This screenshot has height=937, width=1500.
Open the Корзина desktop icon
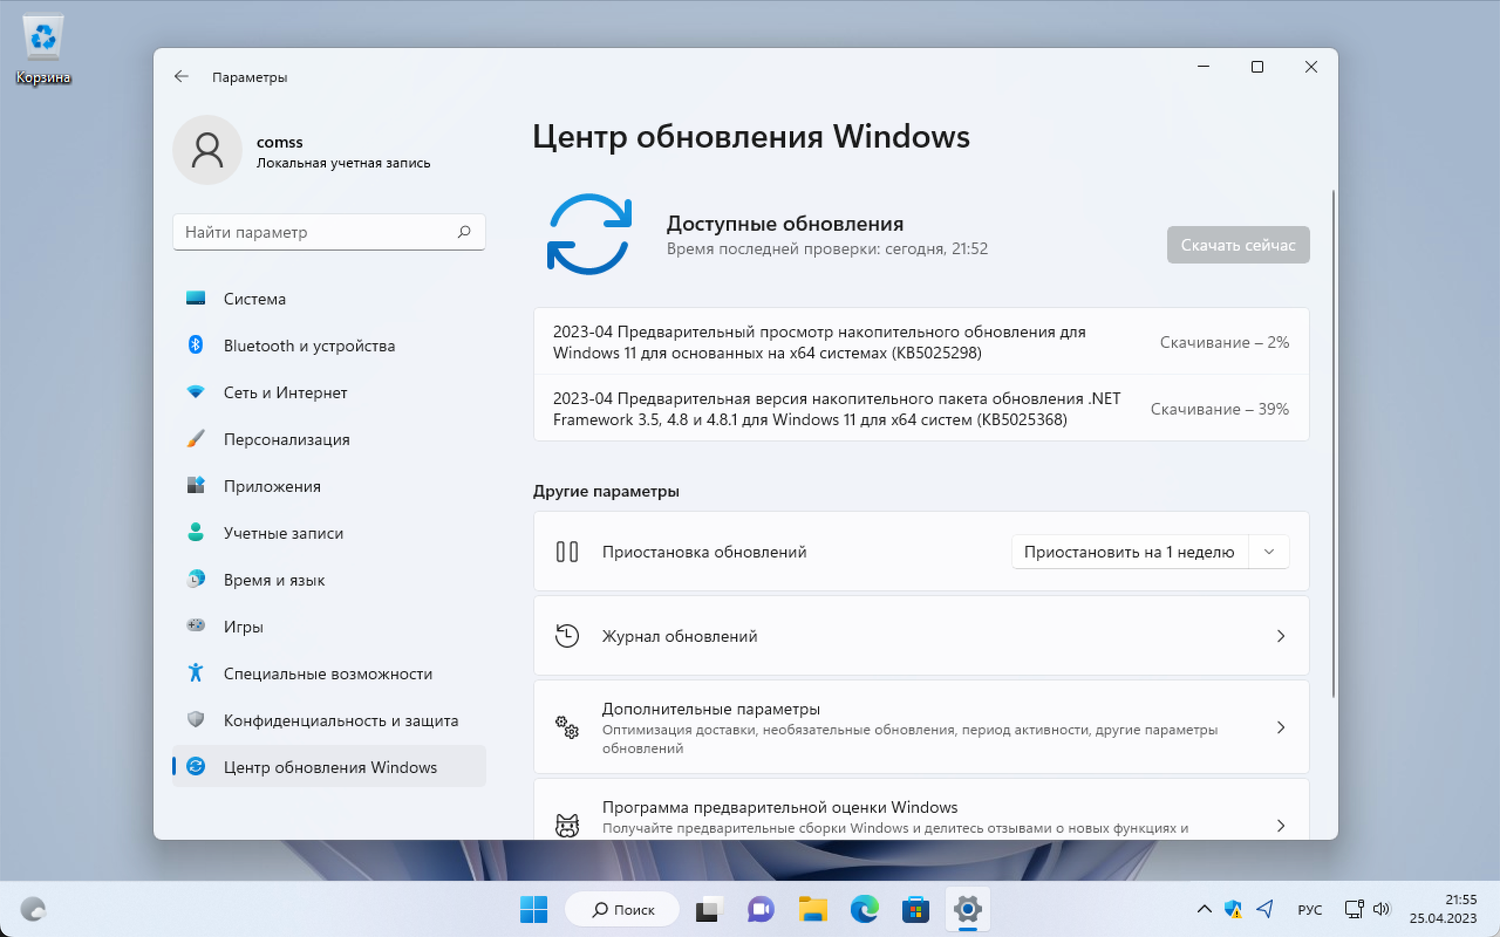43,49
